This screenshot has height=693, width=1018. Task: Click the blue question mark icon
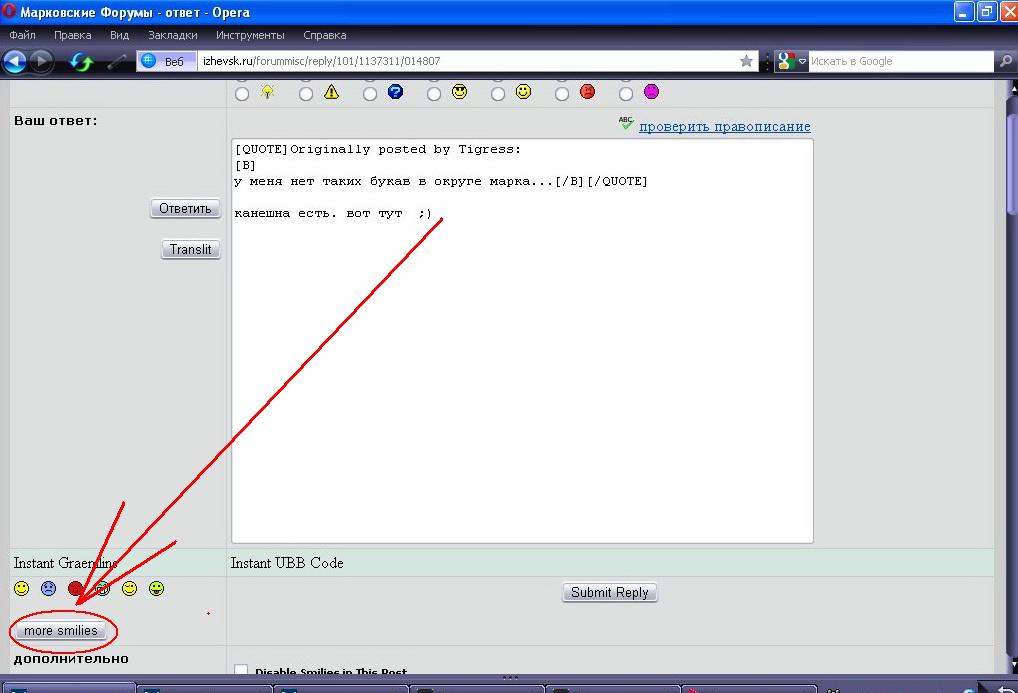tap(395, 92)
